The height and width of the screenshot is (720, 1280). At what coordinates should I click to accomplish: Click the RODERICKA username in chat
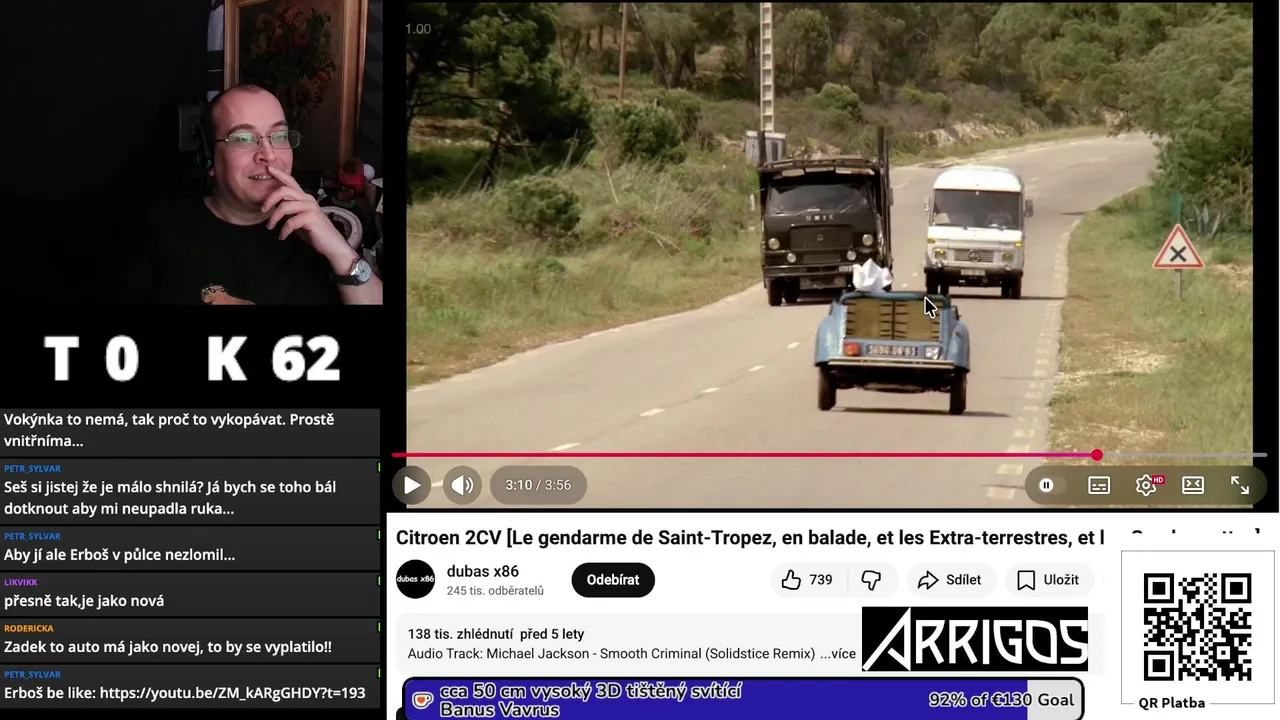[29, 628]
